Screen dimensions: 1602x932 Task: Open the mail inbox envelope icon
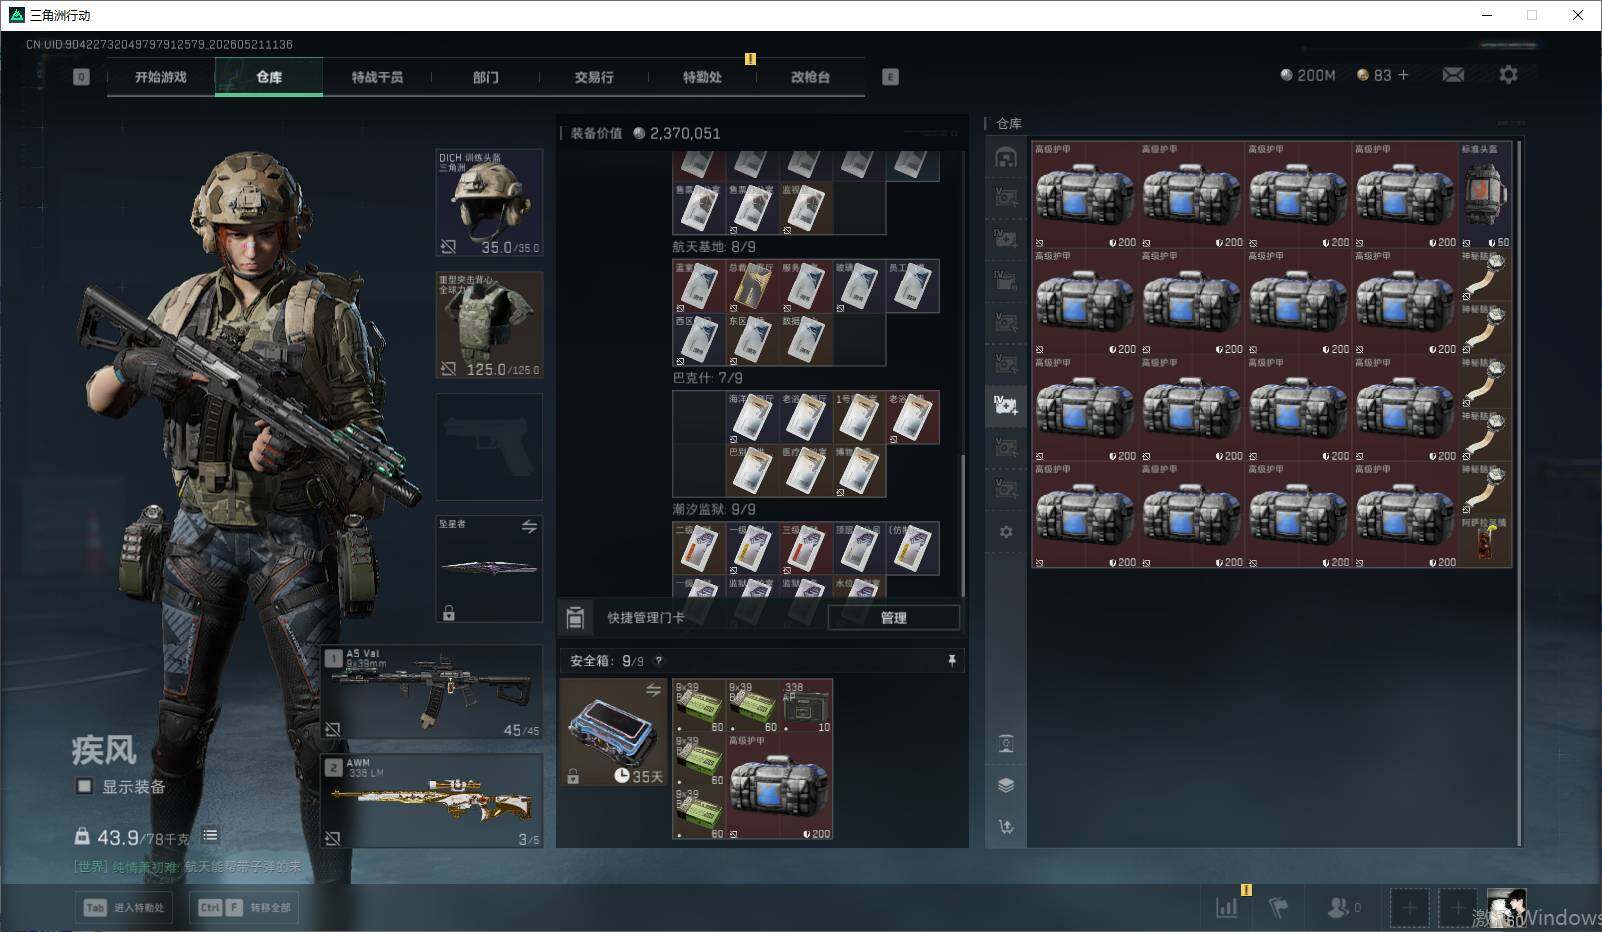coord(1453,75)
